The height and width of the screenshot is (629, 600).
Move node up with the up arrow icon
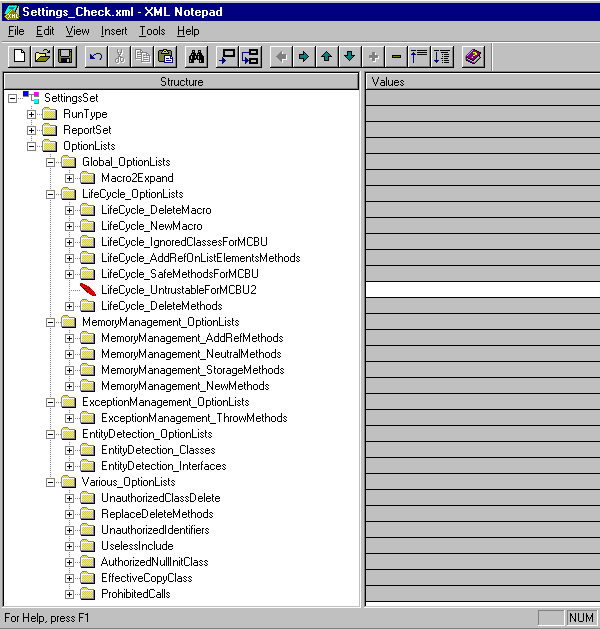coord(327,57)
